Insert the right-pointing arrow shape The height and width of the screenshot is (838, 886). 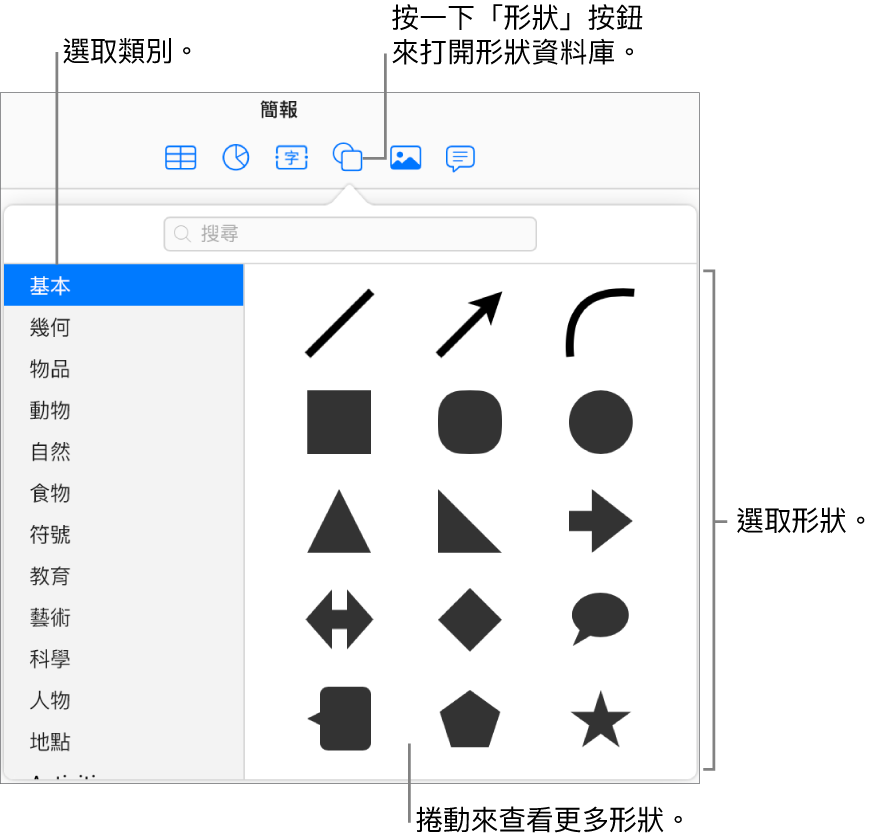pyautogui.click(x=601, y=521)
